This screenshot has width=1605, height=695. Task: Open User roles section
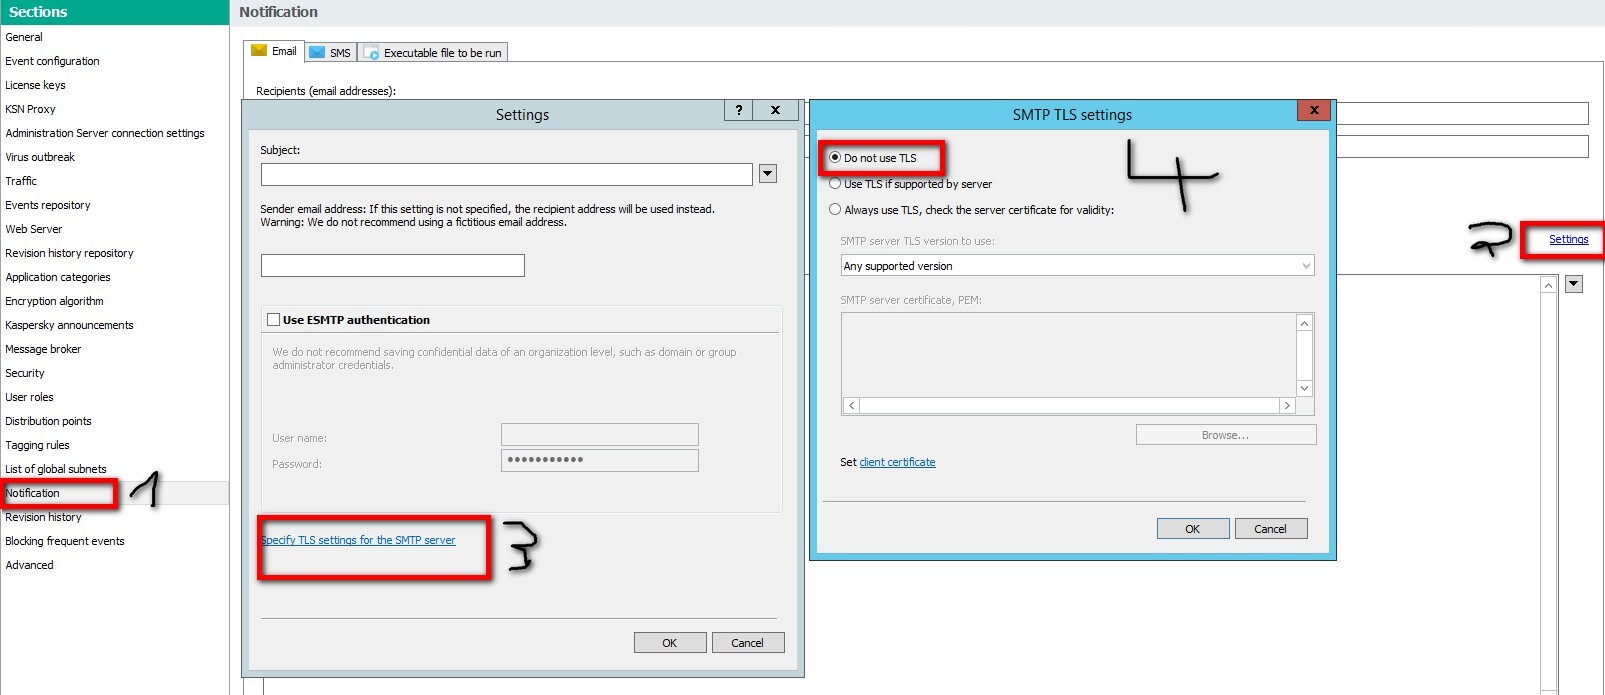(x=29, y=397)
